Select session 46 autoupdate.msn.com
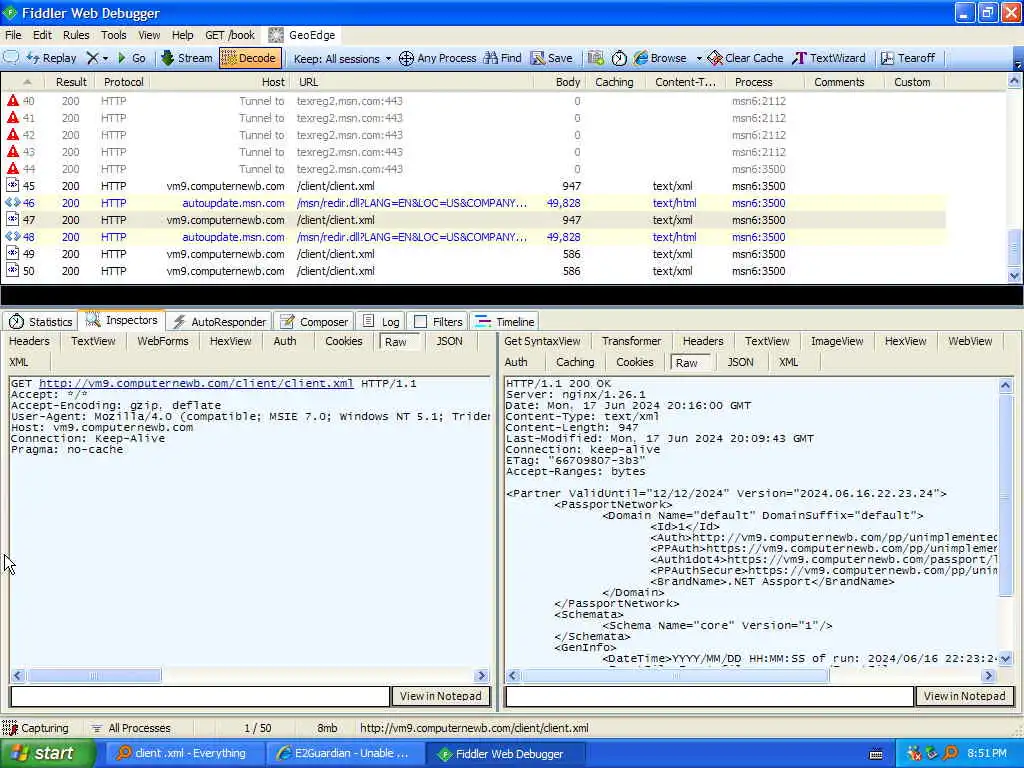The height and width of the screenshot is (768, 1024). pyautogui.click(x=473, y=203)
